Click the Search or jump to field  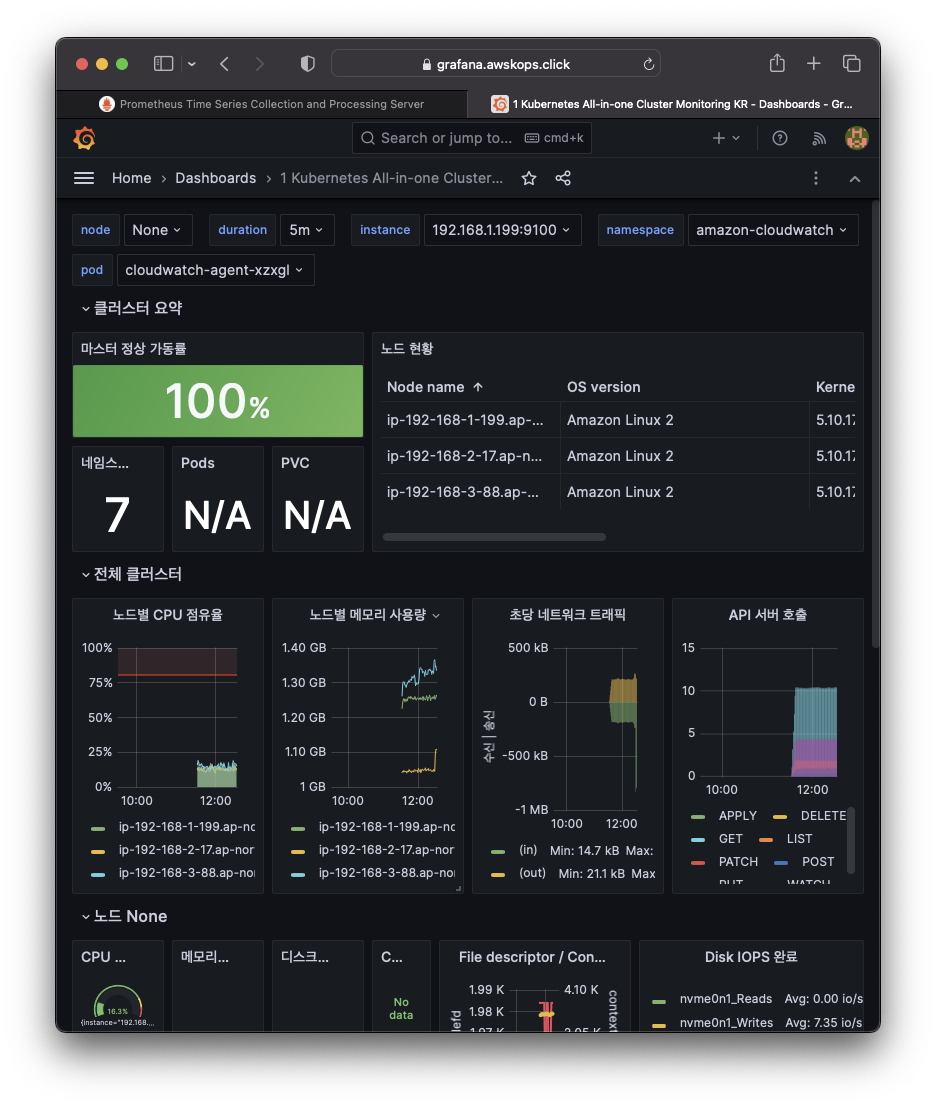pyautogui.click(x=472, y=138)
